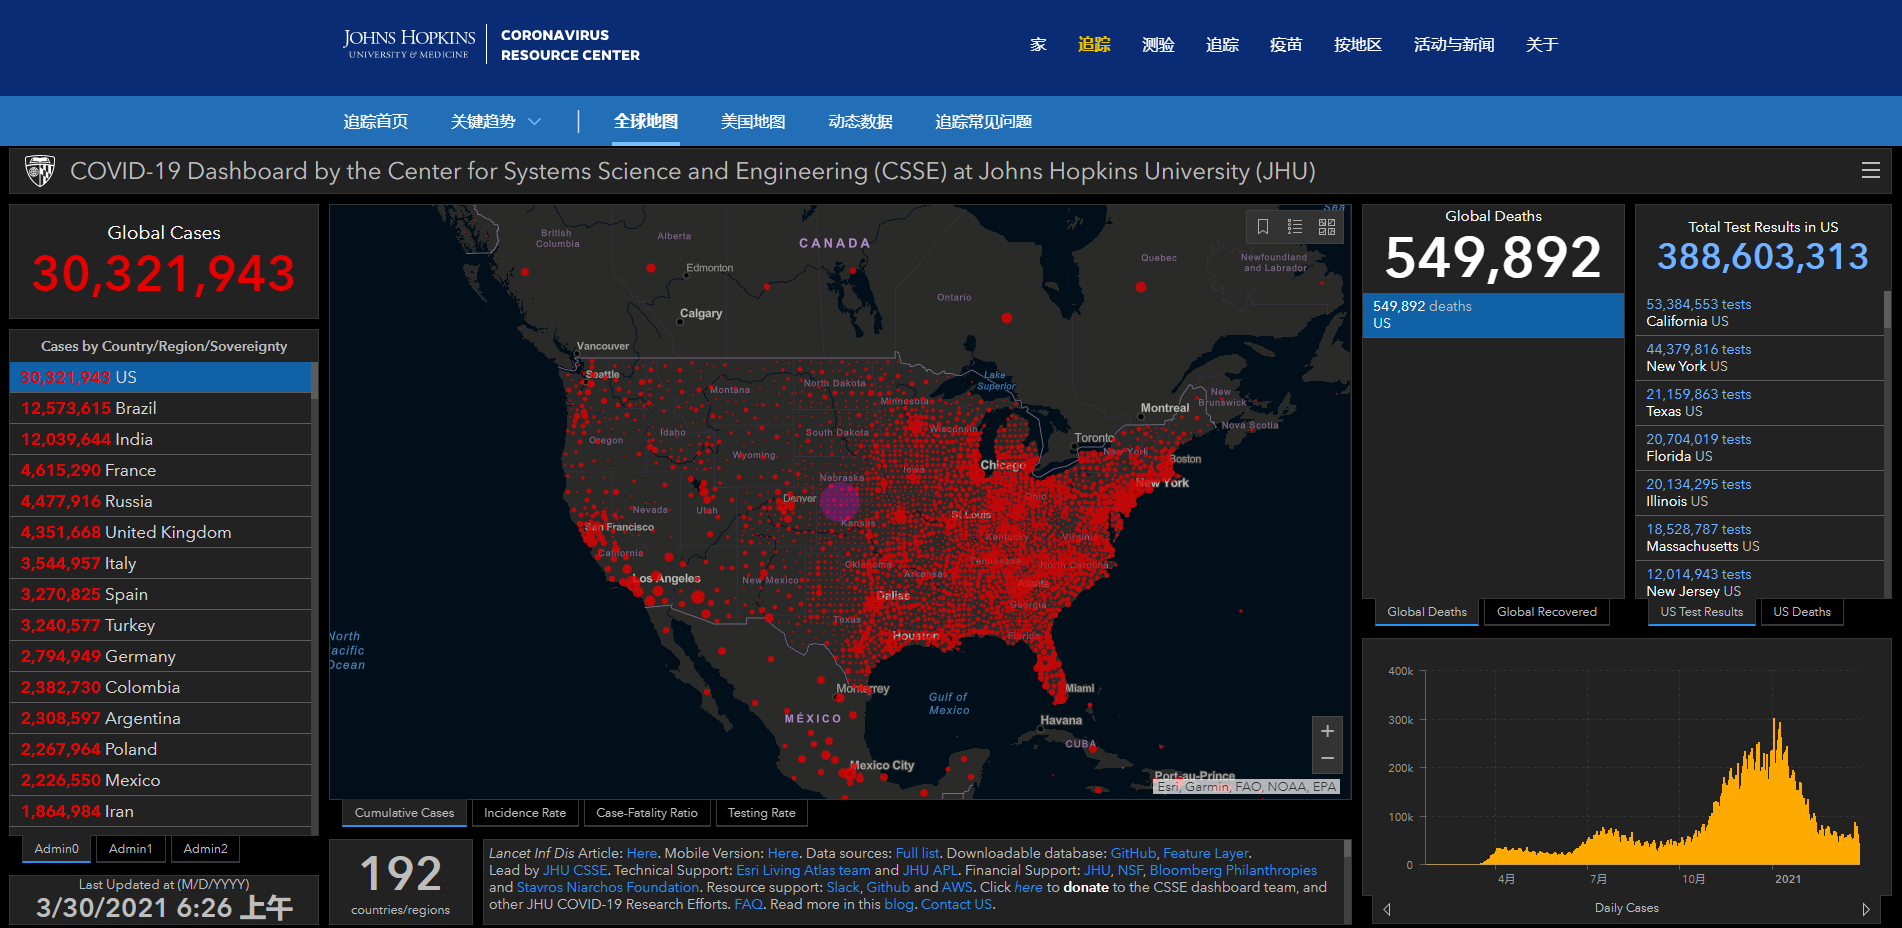The width and height of the screenshot is (1902, 928).
Task: Open the Contact US link
Action: (956, 904)
